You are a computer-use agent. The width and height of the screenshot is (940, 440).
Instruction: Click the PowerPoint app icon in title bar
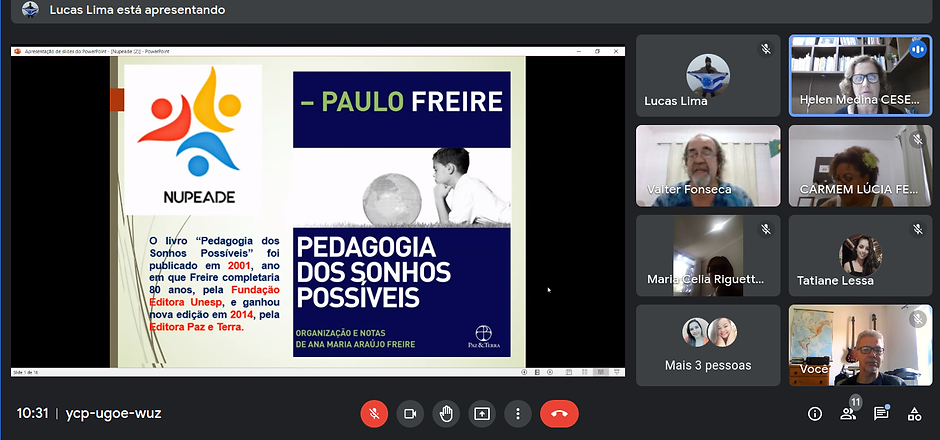coord(17,52)
